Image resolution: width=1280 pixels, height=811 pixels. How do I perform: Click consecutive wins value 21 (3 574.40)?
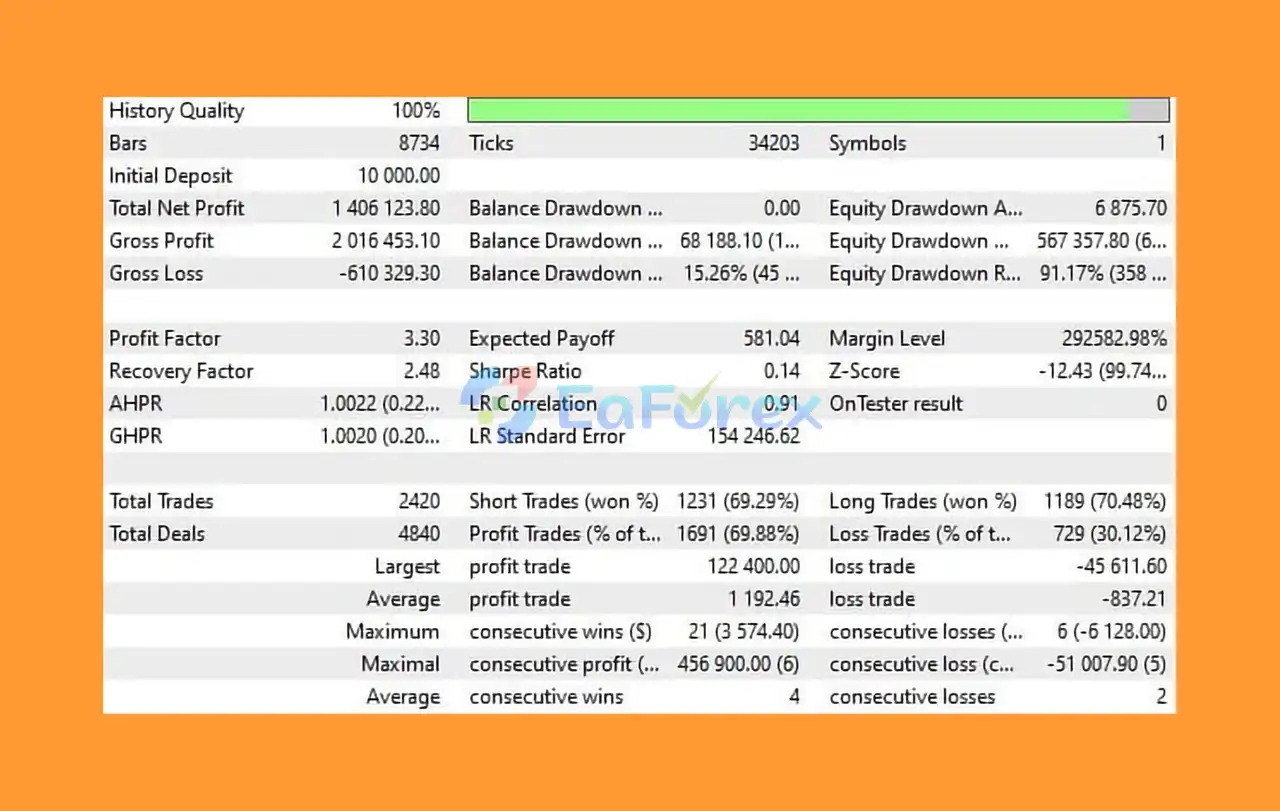tap(745, 631)
